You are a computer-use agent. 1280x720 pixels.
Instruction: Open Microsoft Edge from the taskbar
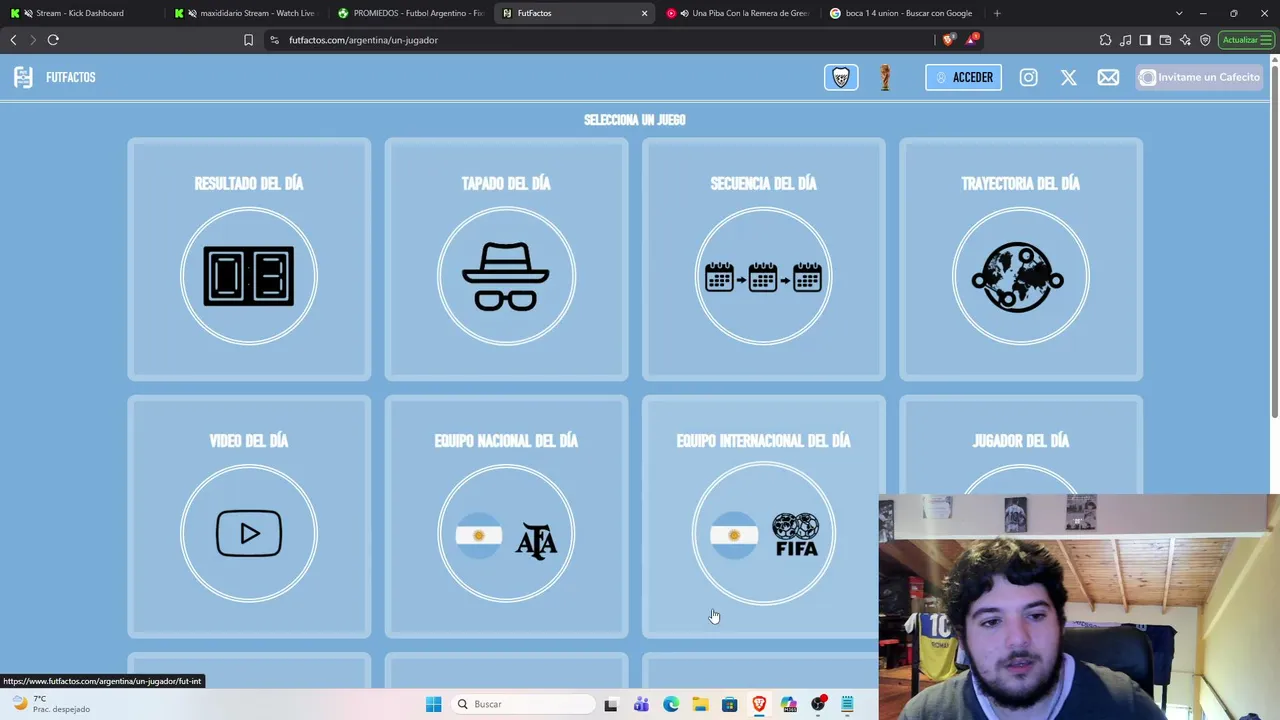pos(671,704)
